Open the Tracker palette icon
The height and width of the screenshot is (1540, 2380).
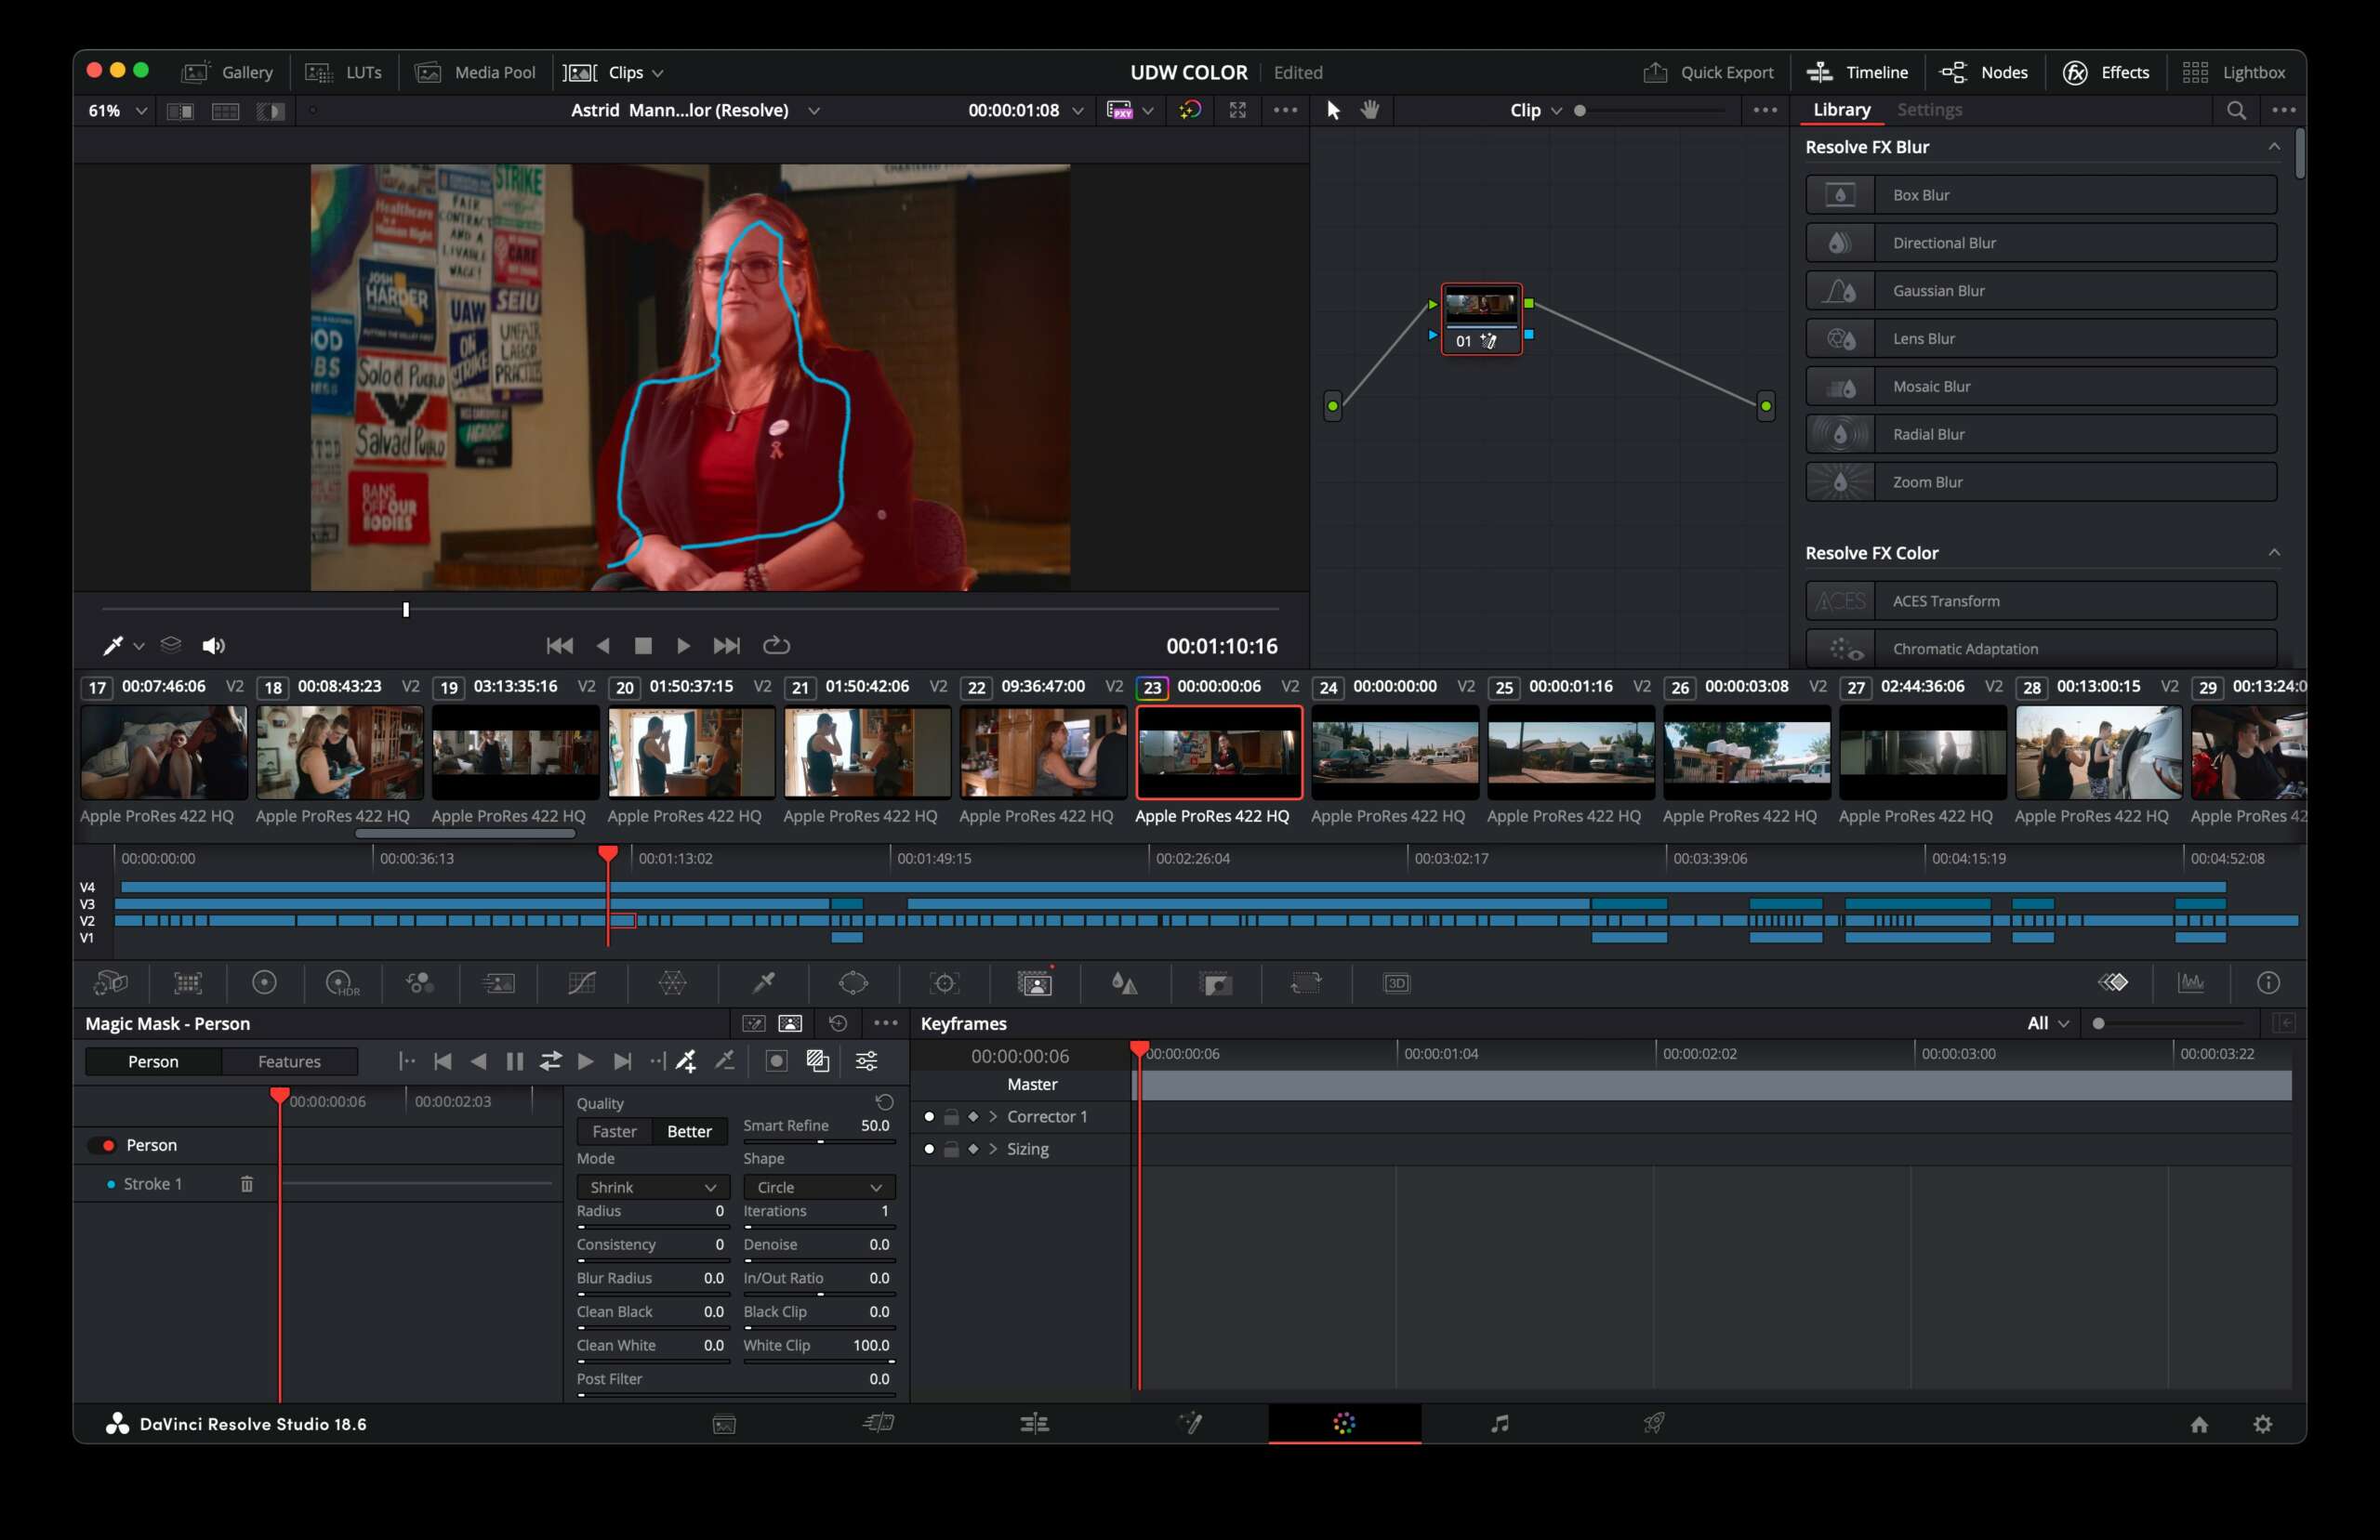[944, 983]
